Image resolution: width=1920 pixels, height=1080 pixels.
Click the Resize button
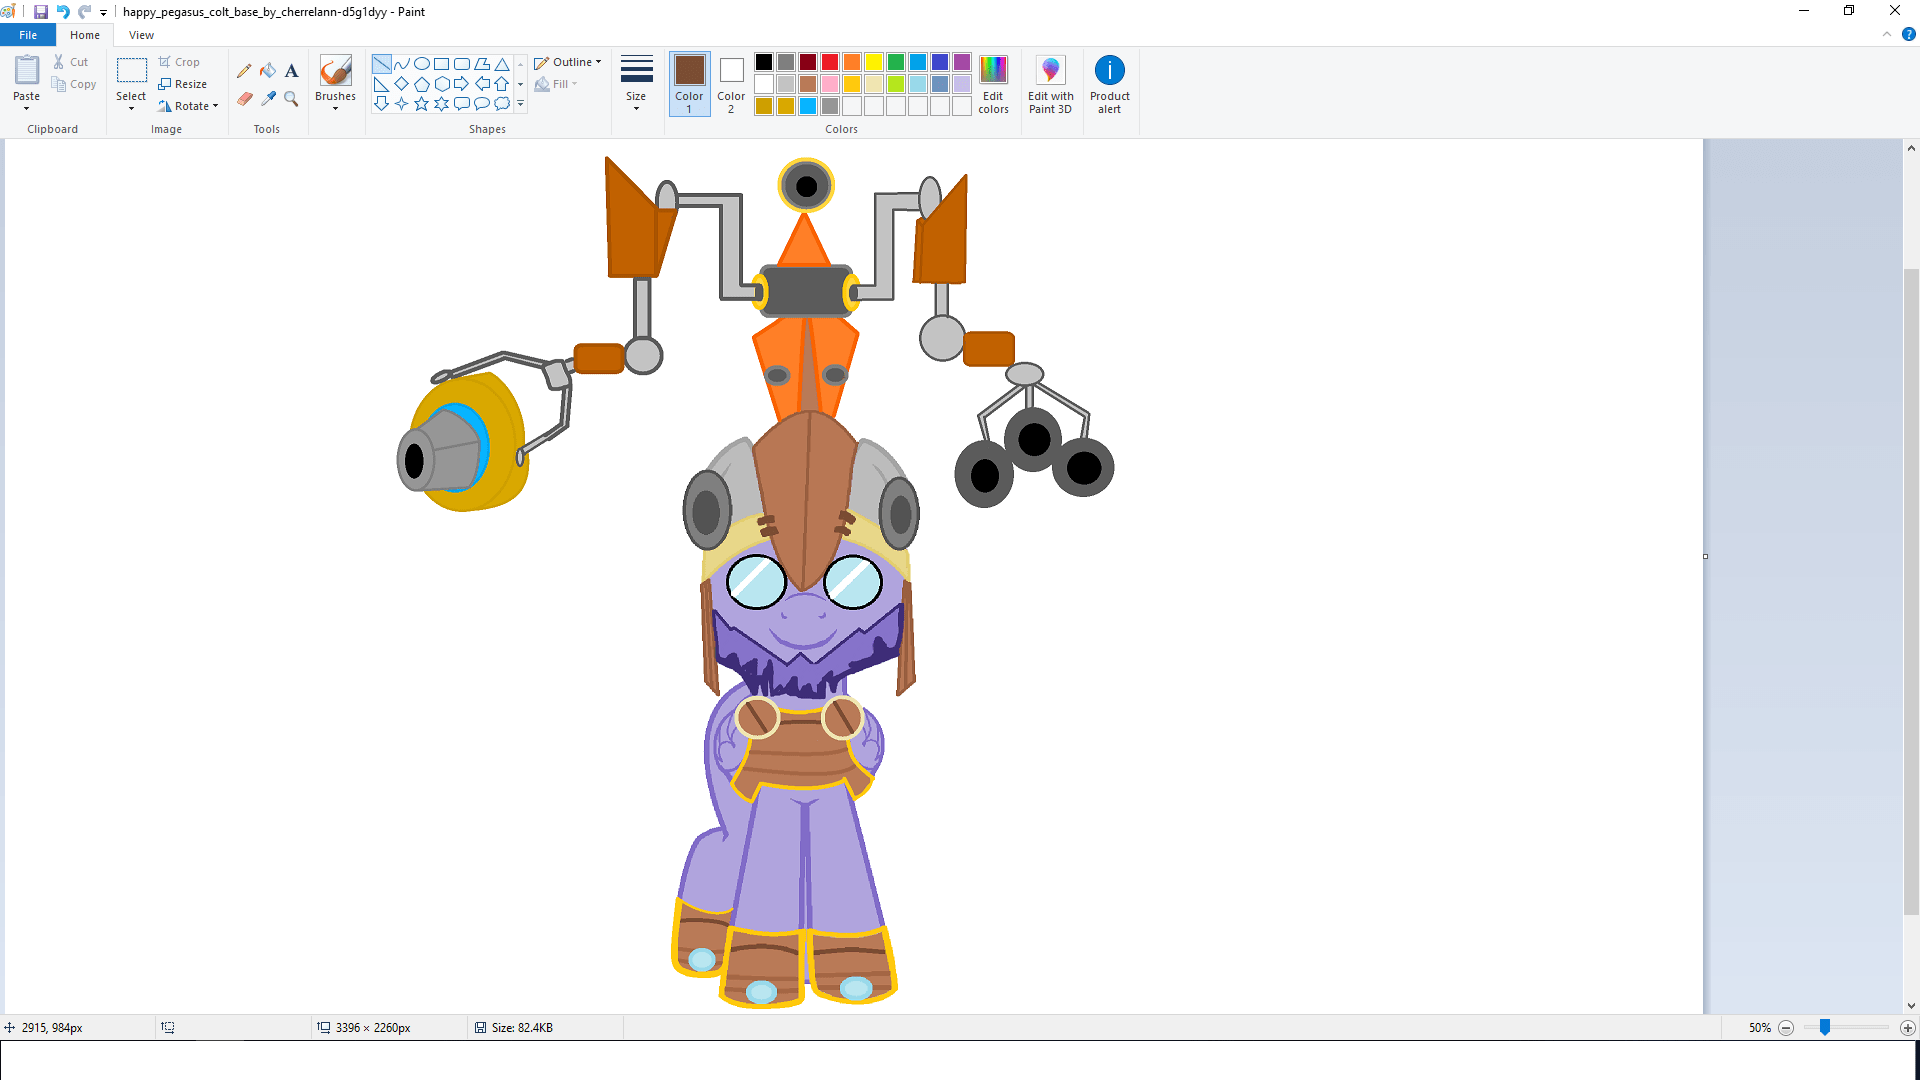click(182, 84)
